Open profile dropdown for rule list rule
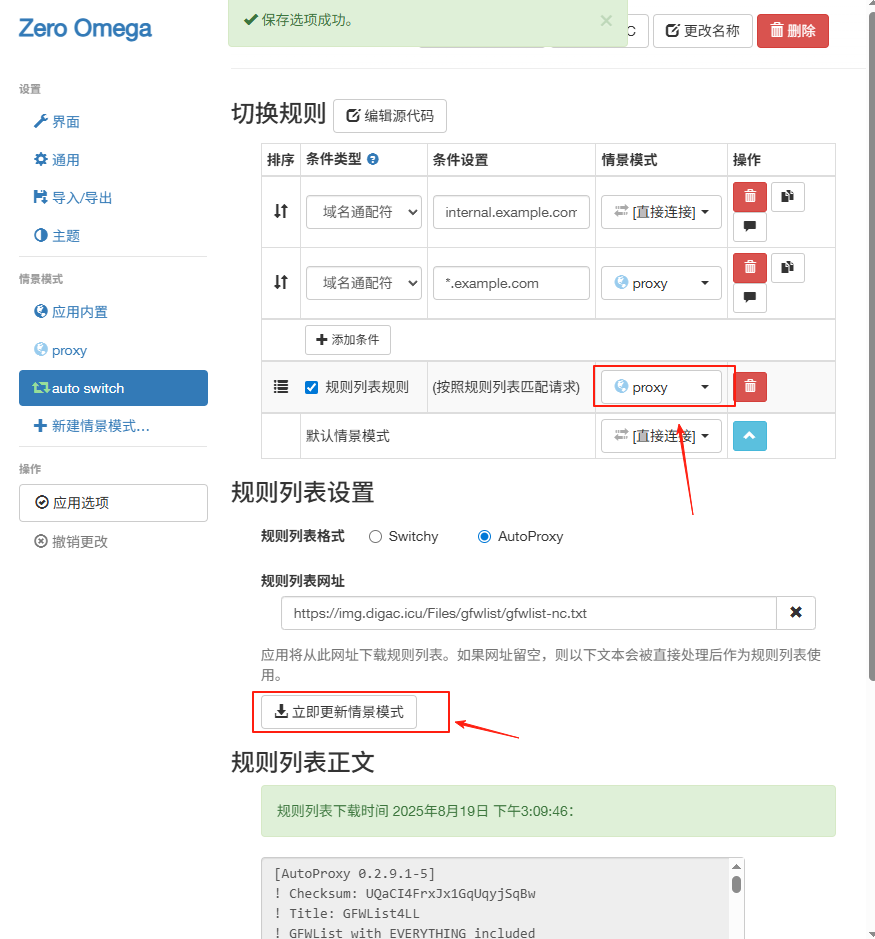 [x=661, y=387]
